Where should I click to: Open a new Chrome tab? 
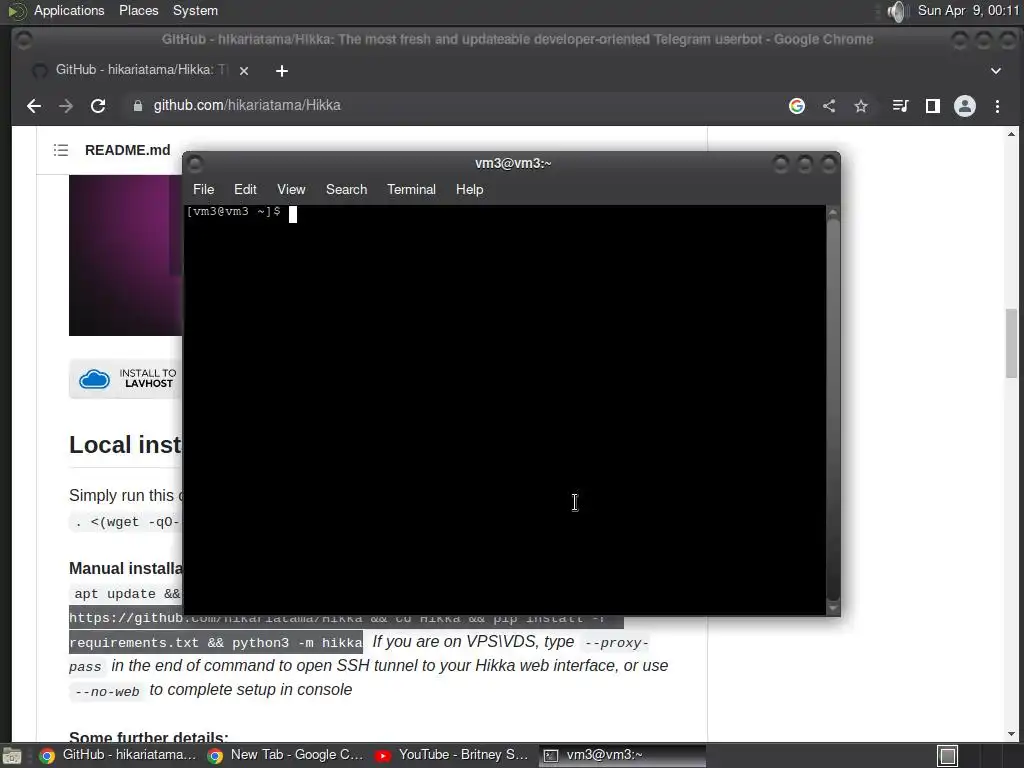pos(281,71)
